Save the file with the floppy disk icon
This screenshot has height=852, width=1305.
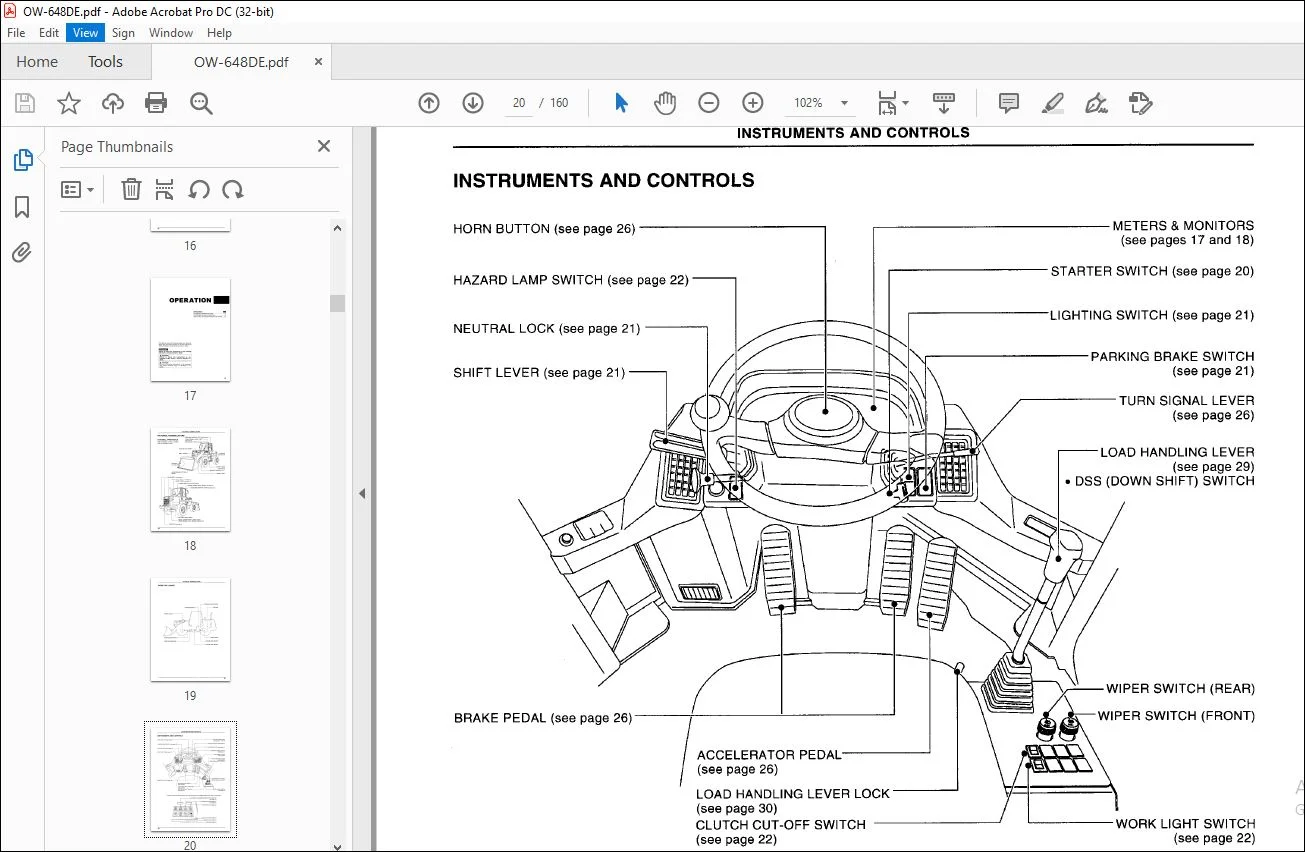tap(25, 103)
